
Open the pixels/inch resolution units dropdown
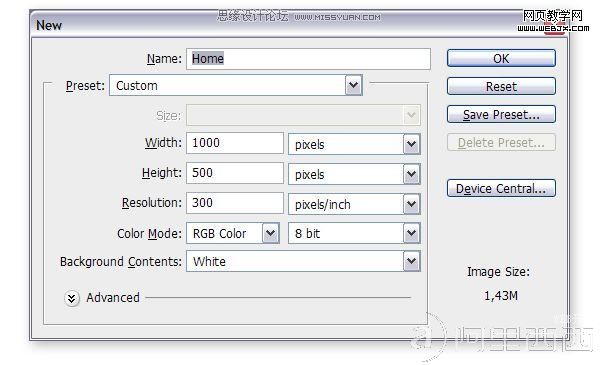(354, 204)
